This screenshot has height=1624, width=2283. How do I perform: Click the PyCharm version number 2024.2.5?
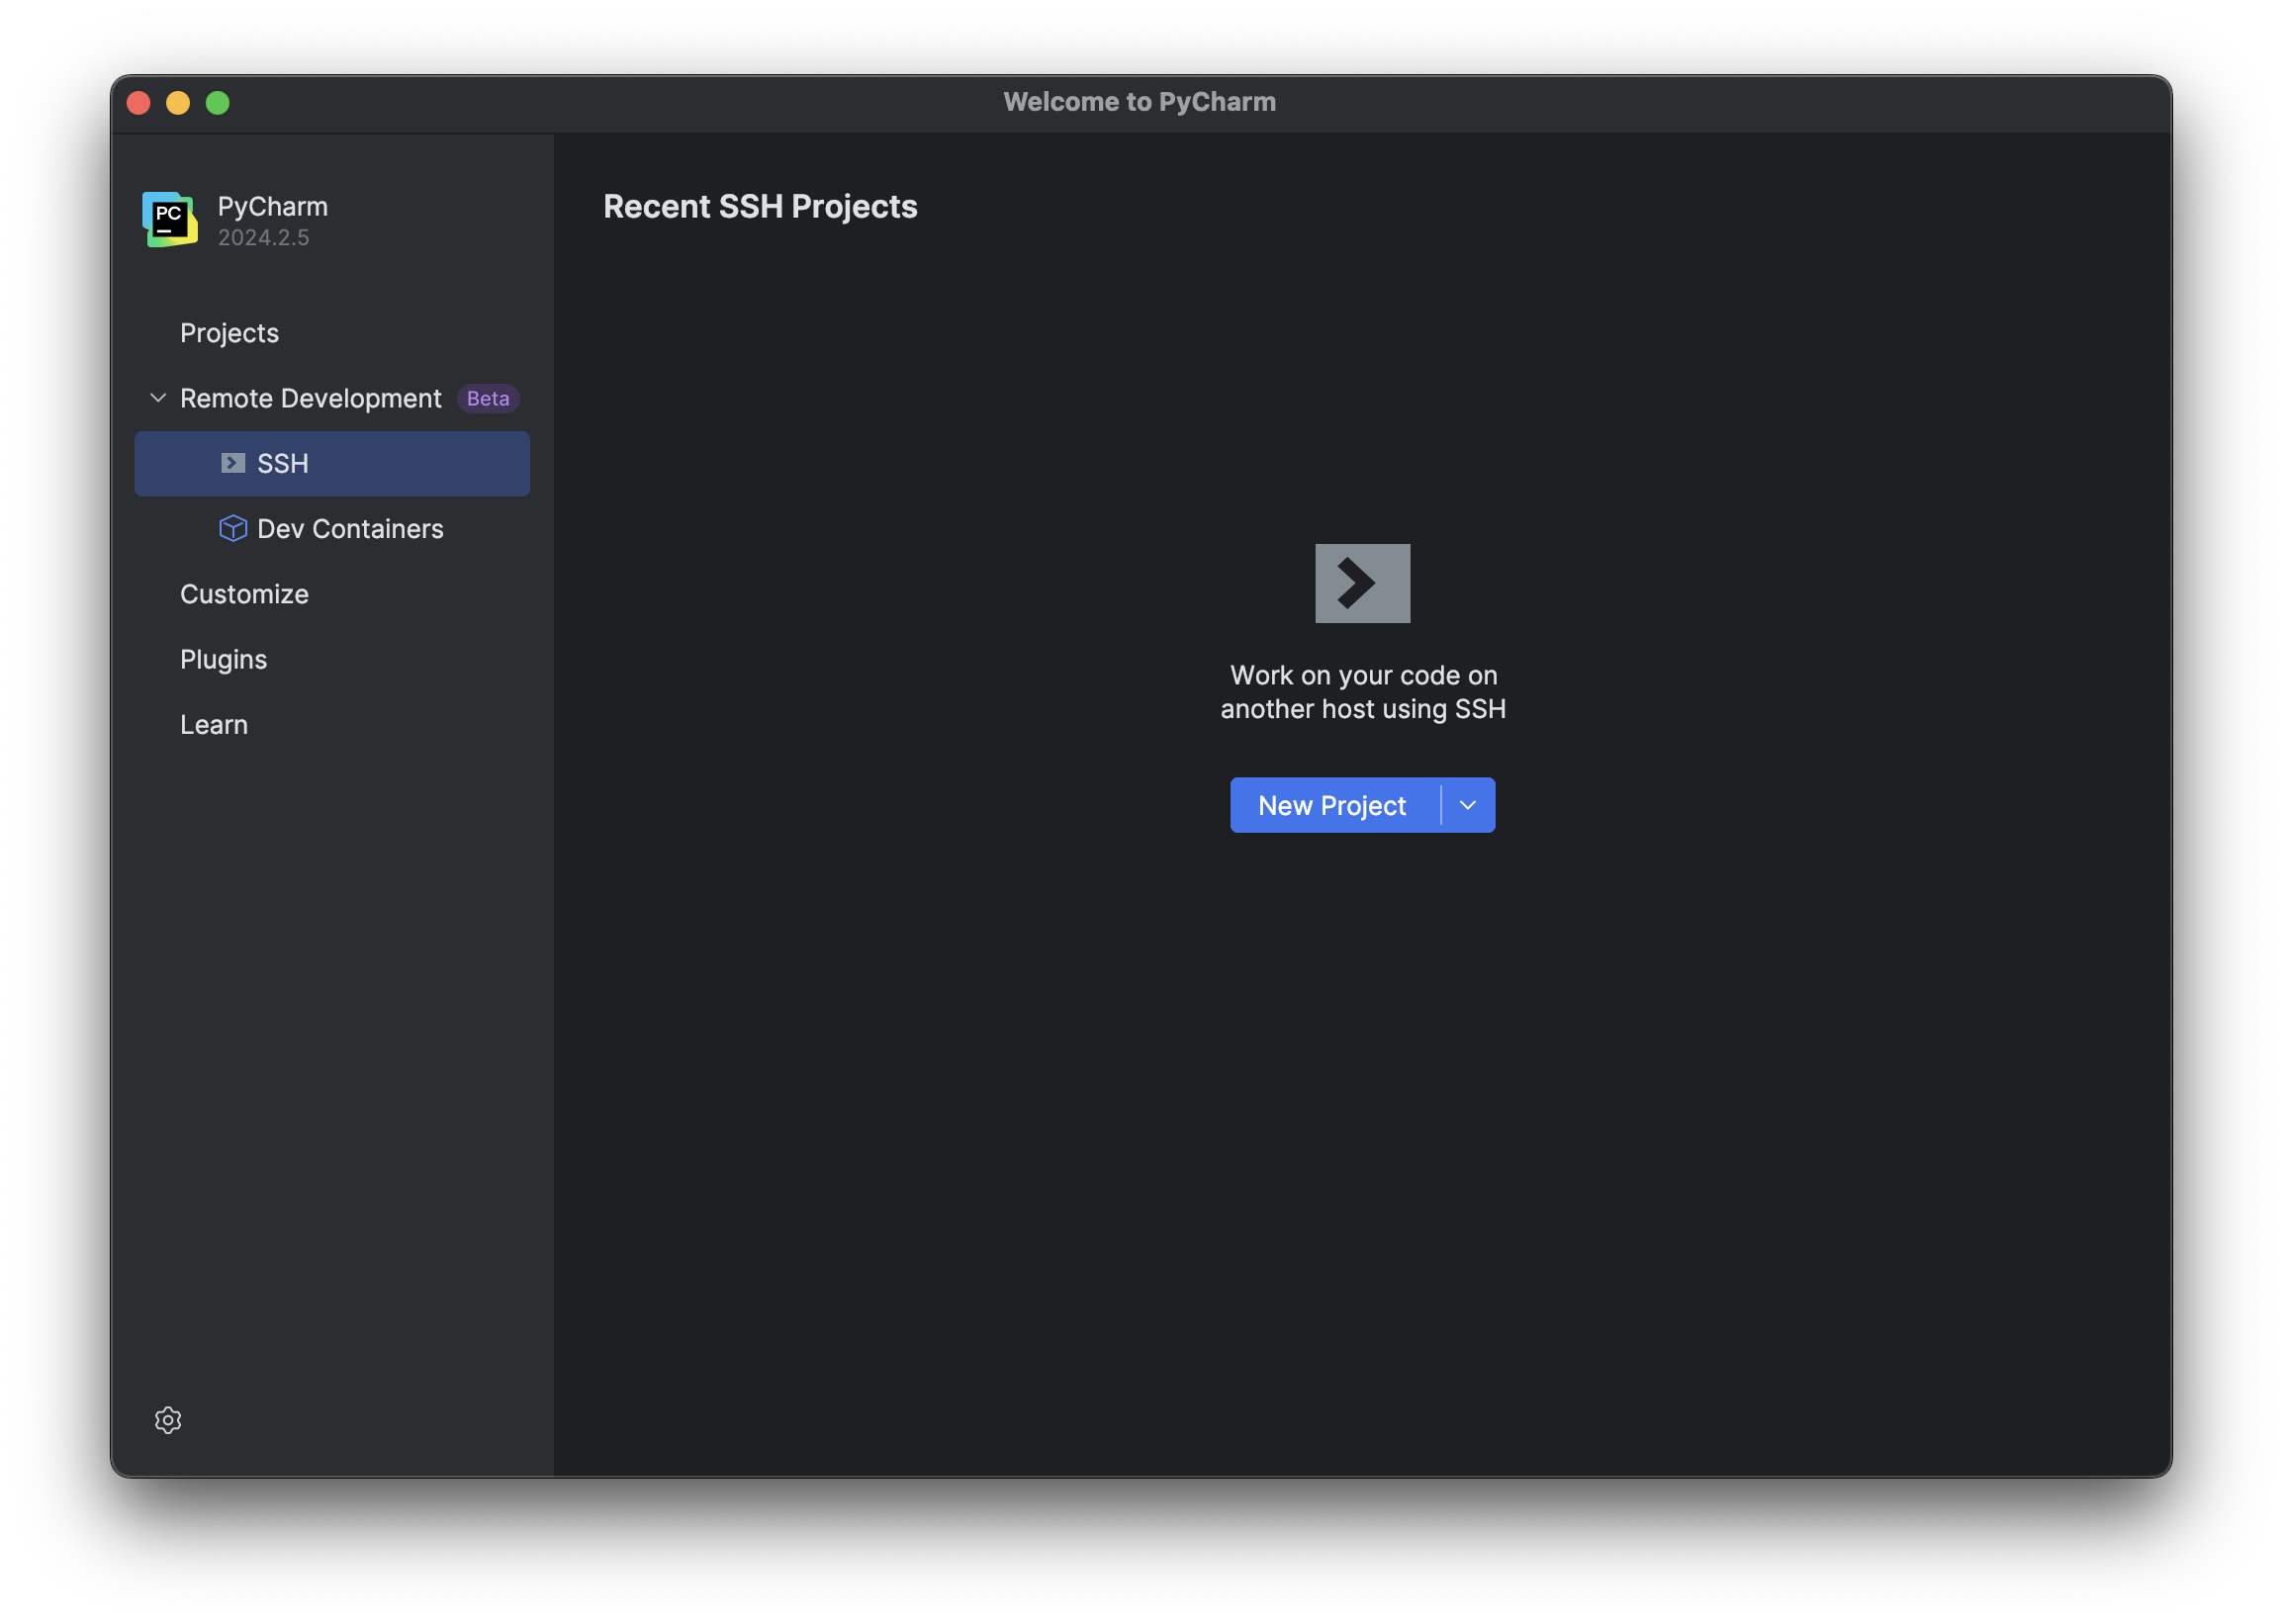pyautogui.click(x=262, y=238)
